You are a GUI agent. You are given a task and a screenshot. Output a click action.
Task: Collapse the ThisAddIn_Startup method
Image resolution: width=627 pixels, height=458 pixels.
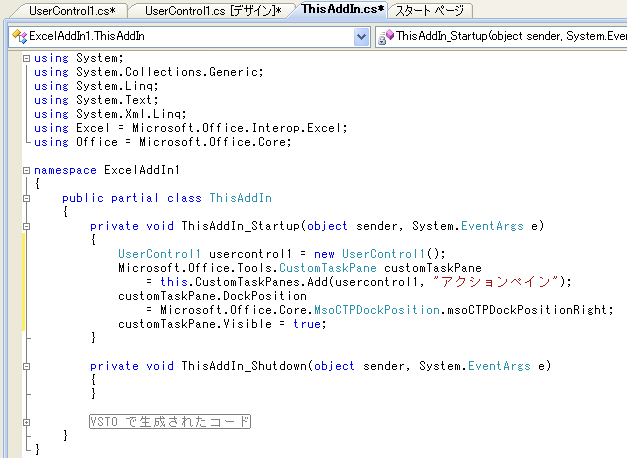click(26, 226)
